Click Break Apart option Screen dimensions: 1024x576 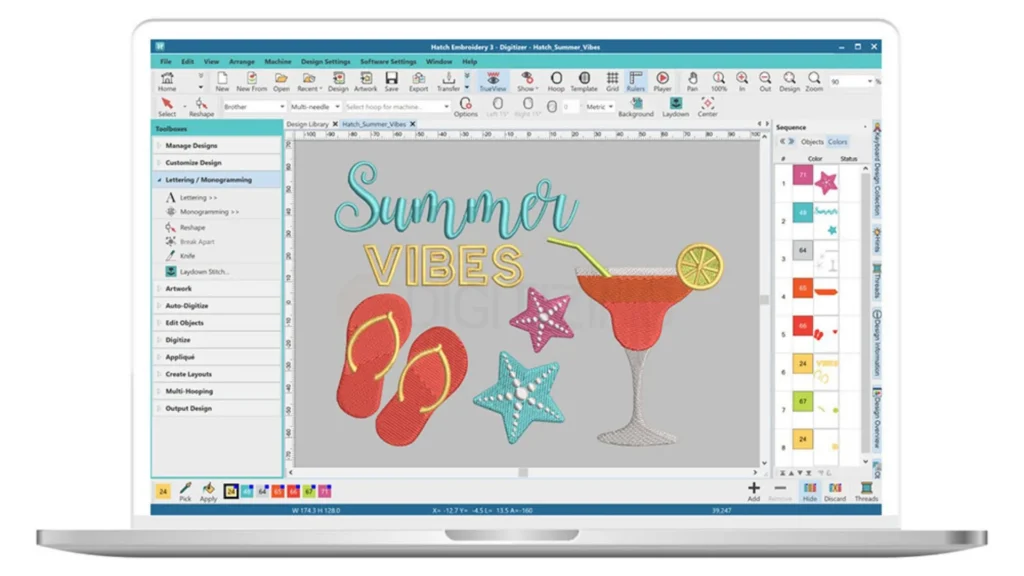click(189, 242)
